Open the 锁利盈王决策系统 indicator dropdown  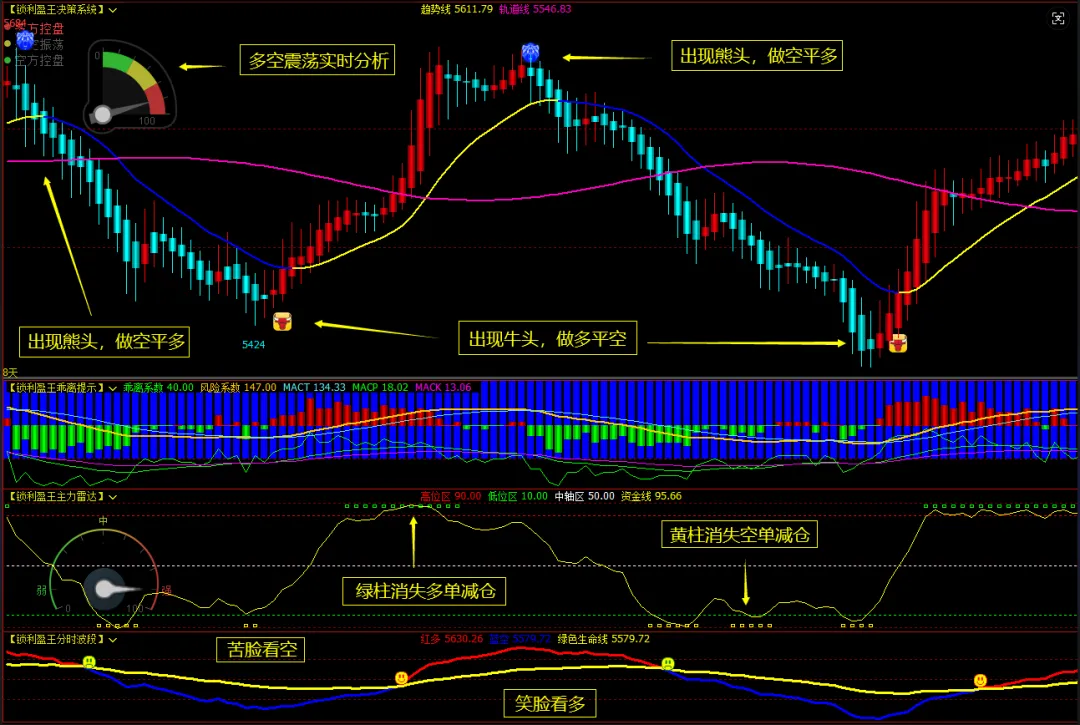113,10
